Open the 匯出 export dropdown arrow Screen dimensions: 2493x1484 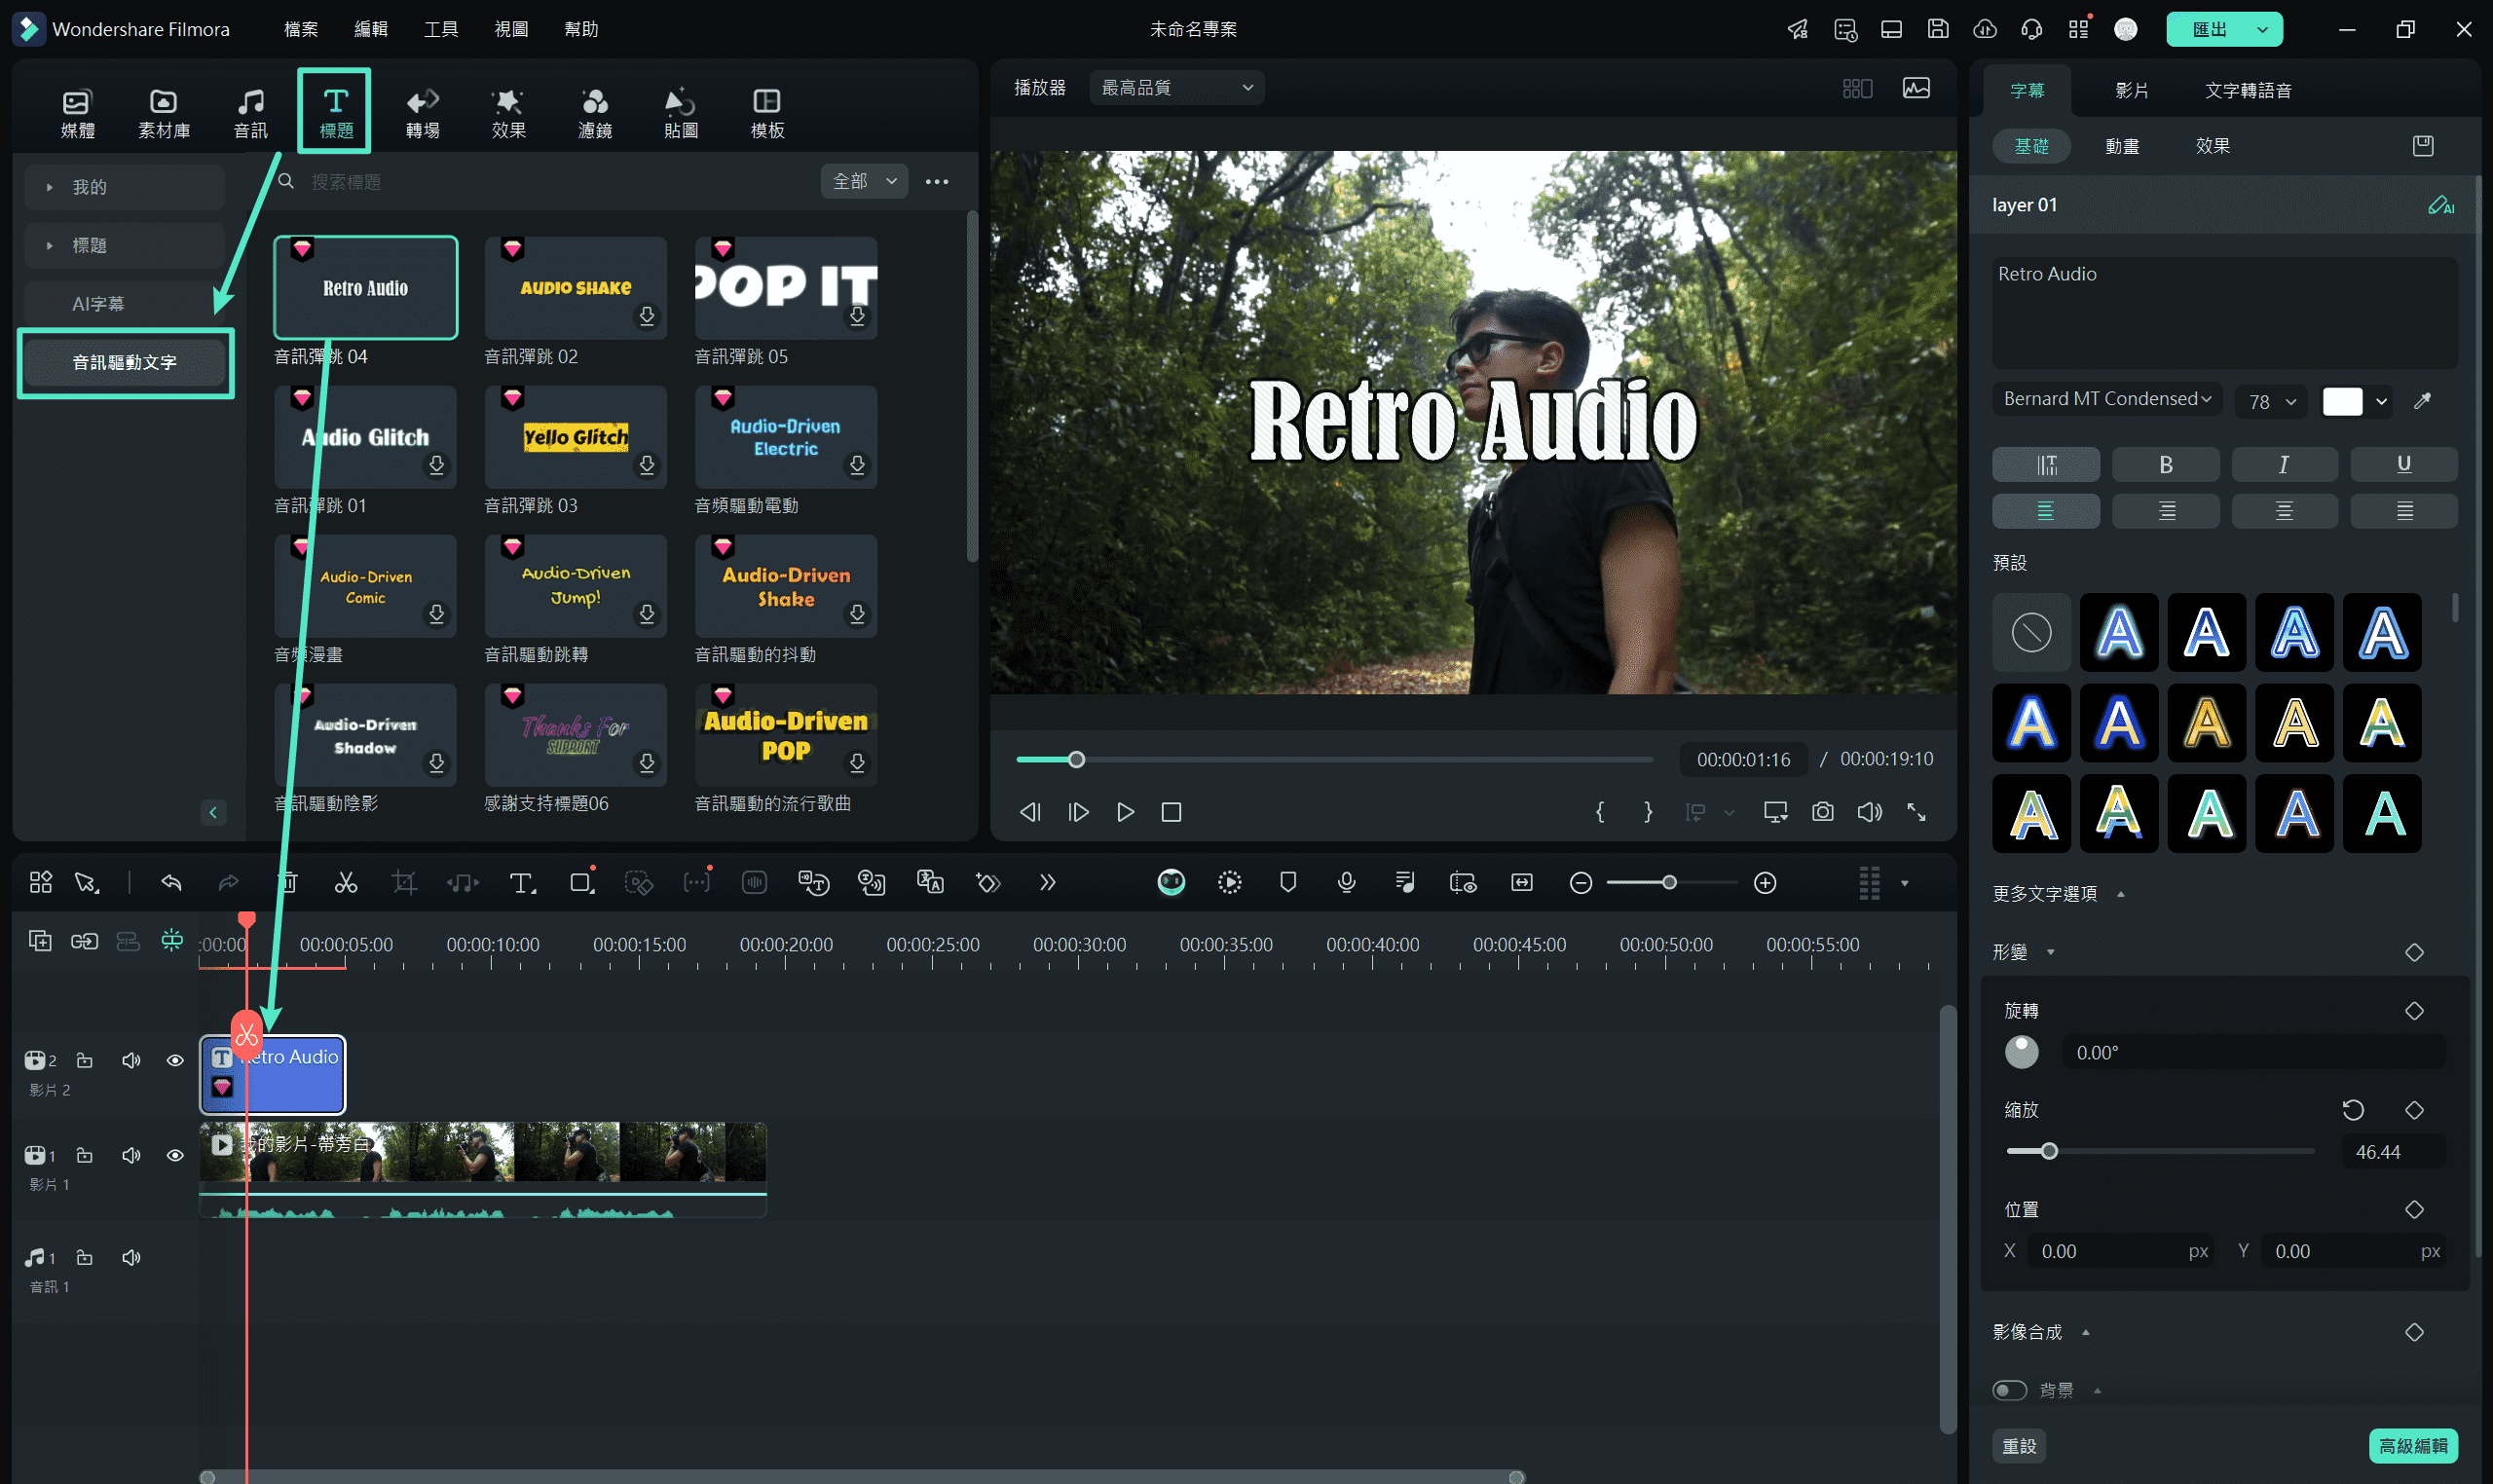tap(2261, 30)
